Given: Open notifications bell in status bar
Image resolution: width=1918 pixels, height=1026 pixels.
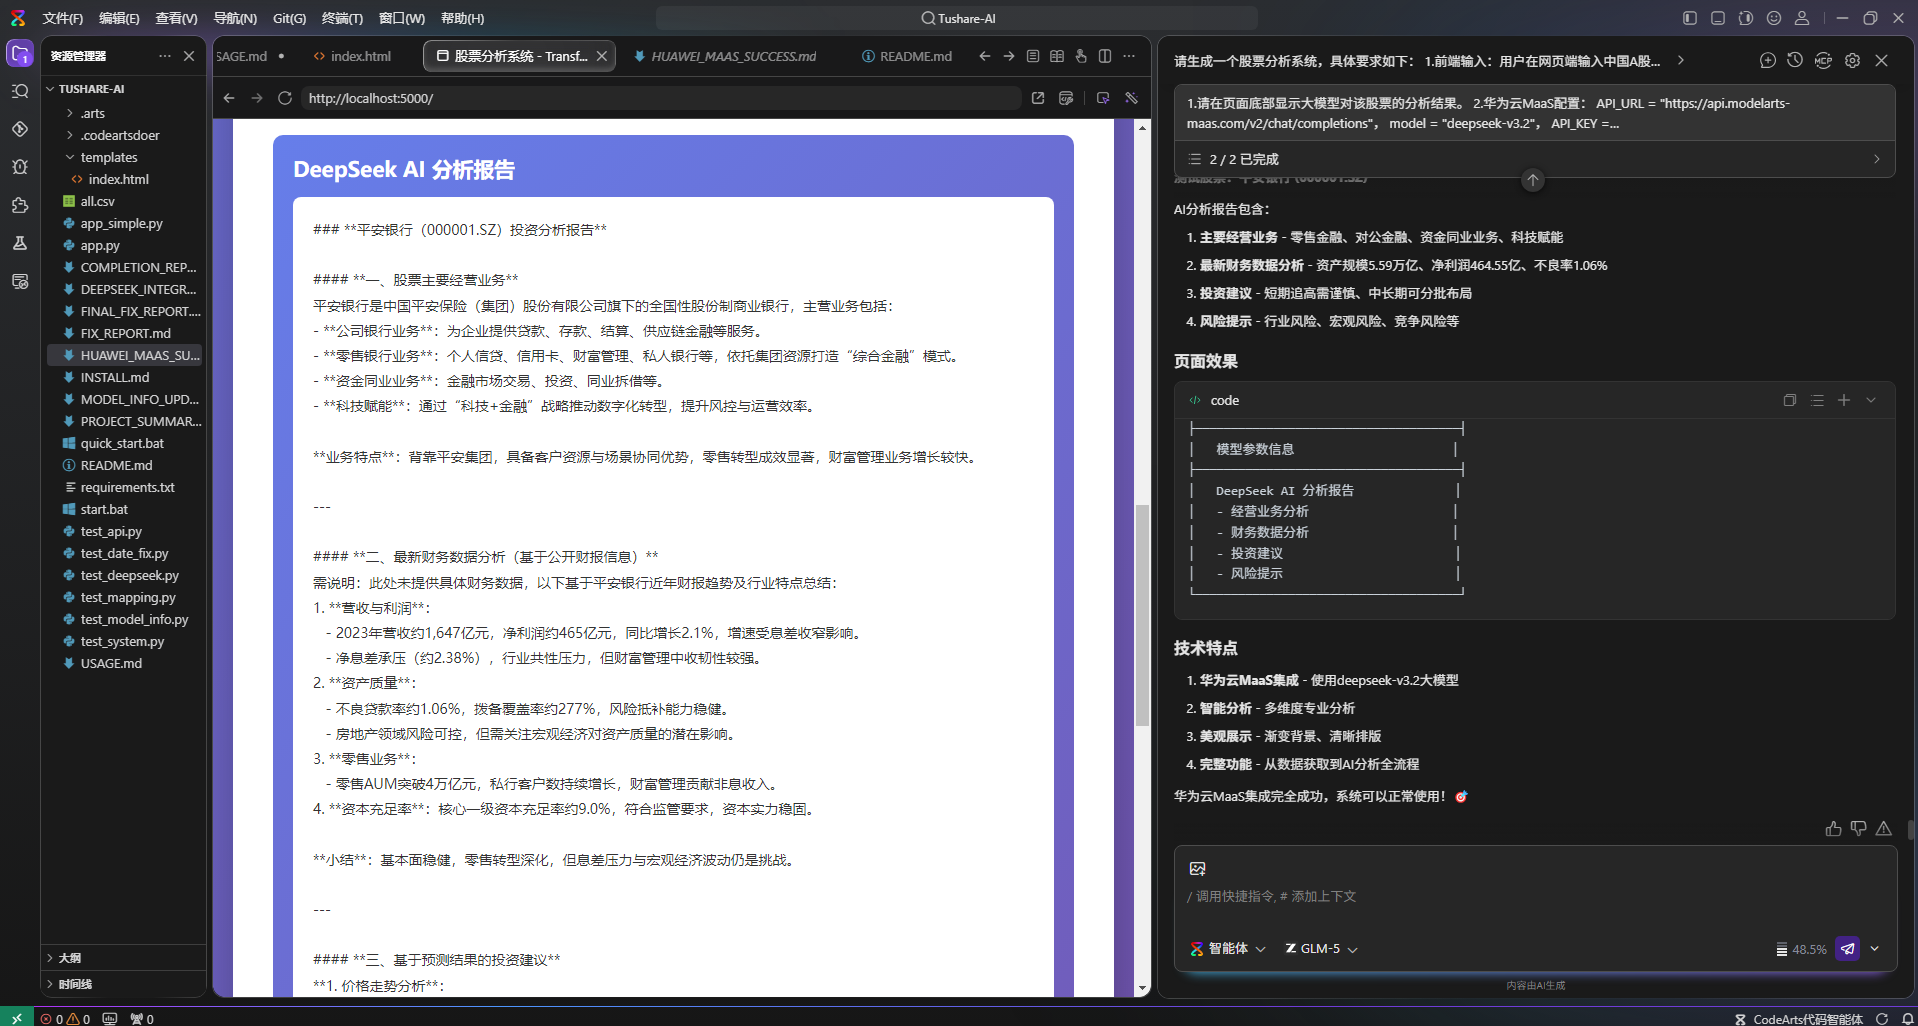Looking at the screenshot, I should (1907, 1018).
